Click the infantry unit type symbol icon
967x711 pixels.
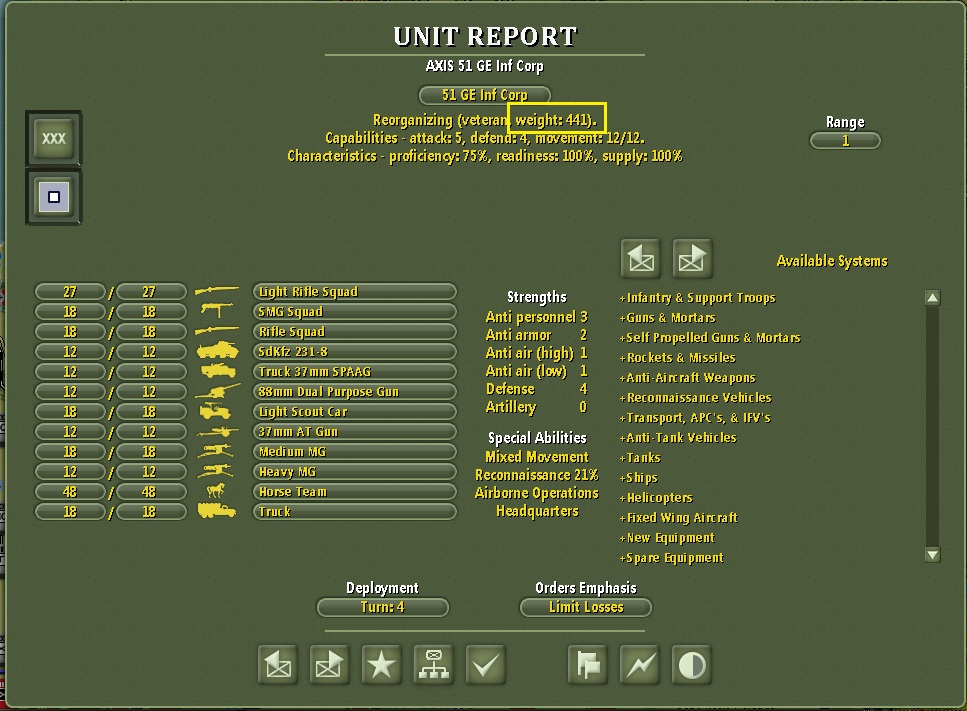pyautogui.click(x=54, y=197)
